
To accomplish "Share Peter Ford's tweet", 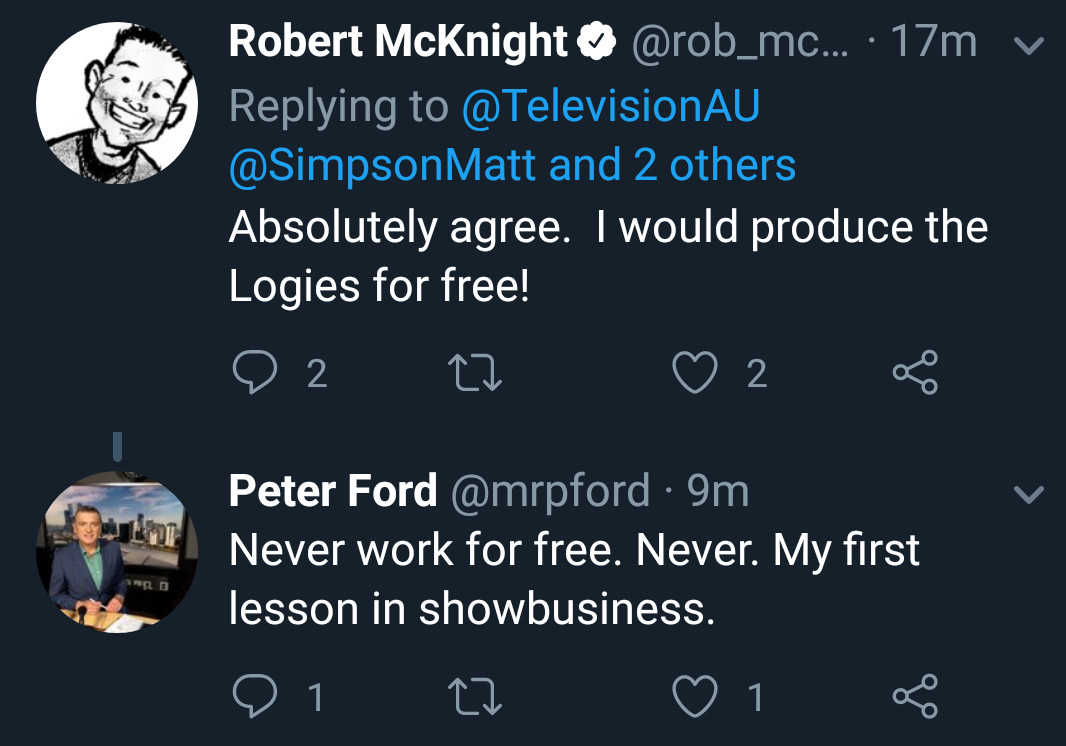I will point(915,696).
